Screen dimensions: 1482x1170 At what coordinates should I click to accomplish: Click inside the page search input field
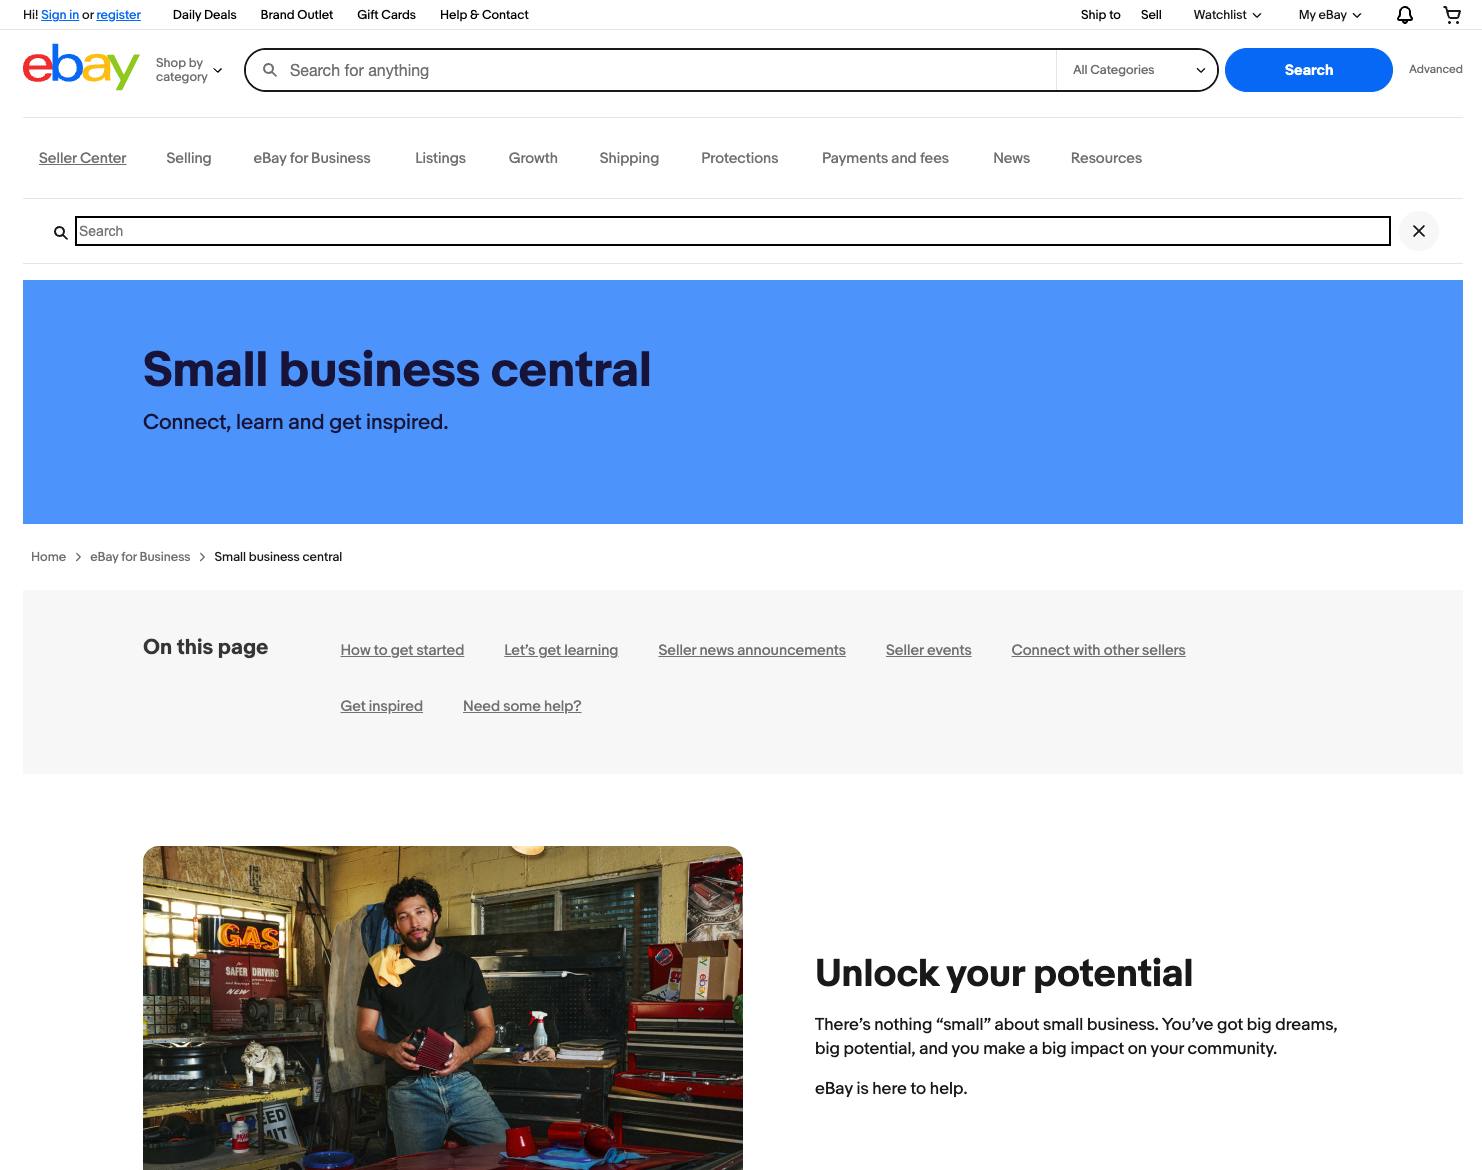(700, 231)
